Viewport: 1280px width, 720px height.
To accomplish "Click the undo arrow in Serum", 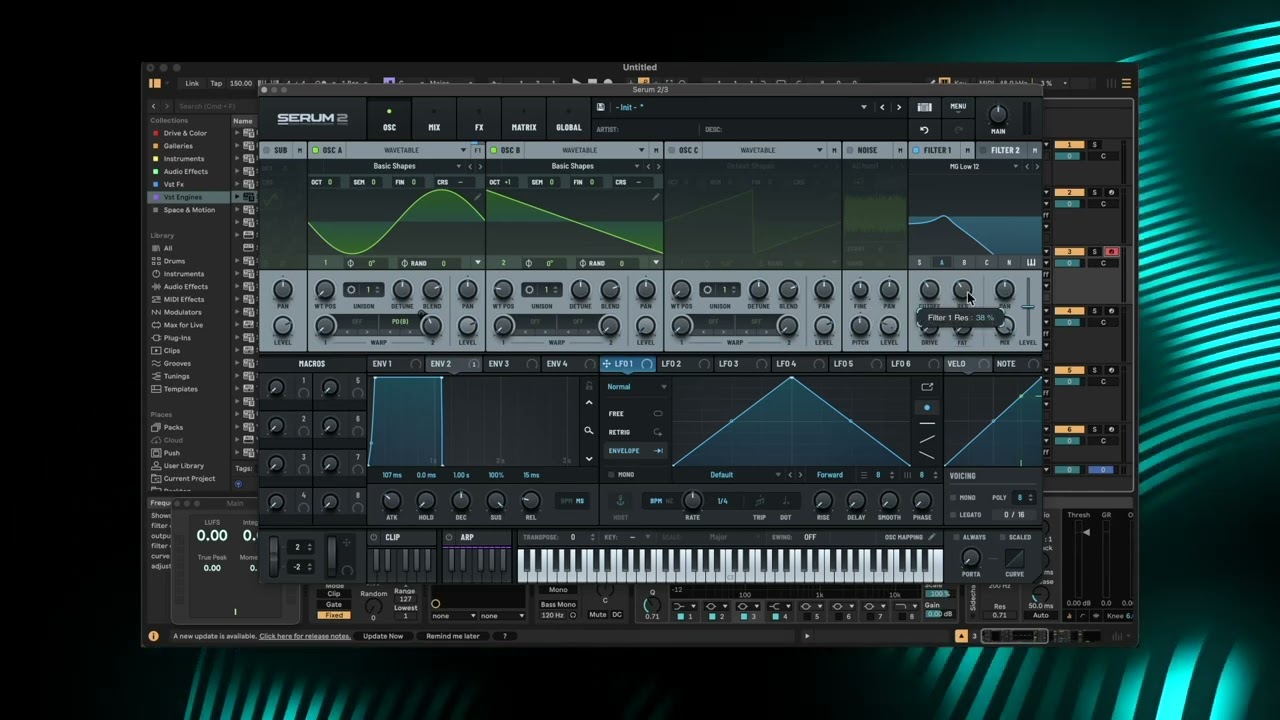I will tap(924, 130).
